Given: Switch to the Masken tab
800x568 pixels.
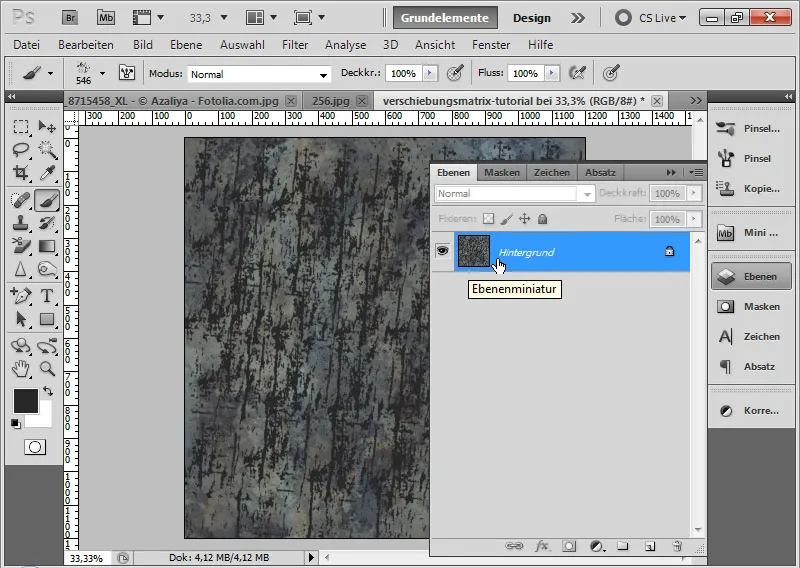Looking at the screenshot, I should 502,172.
